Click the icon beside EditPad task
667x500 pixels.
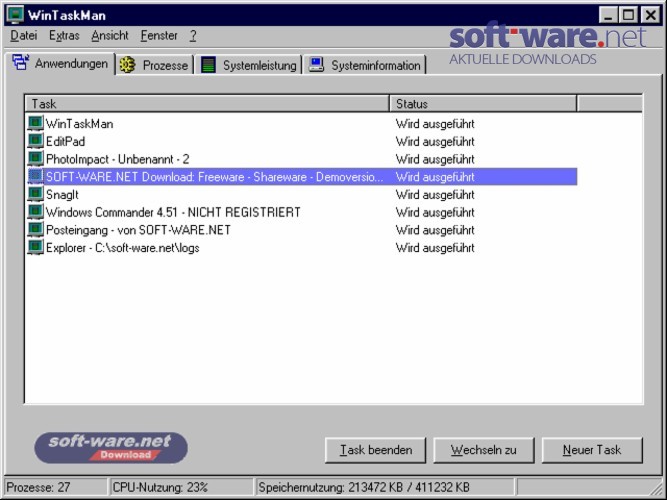[35, 141]
